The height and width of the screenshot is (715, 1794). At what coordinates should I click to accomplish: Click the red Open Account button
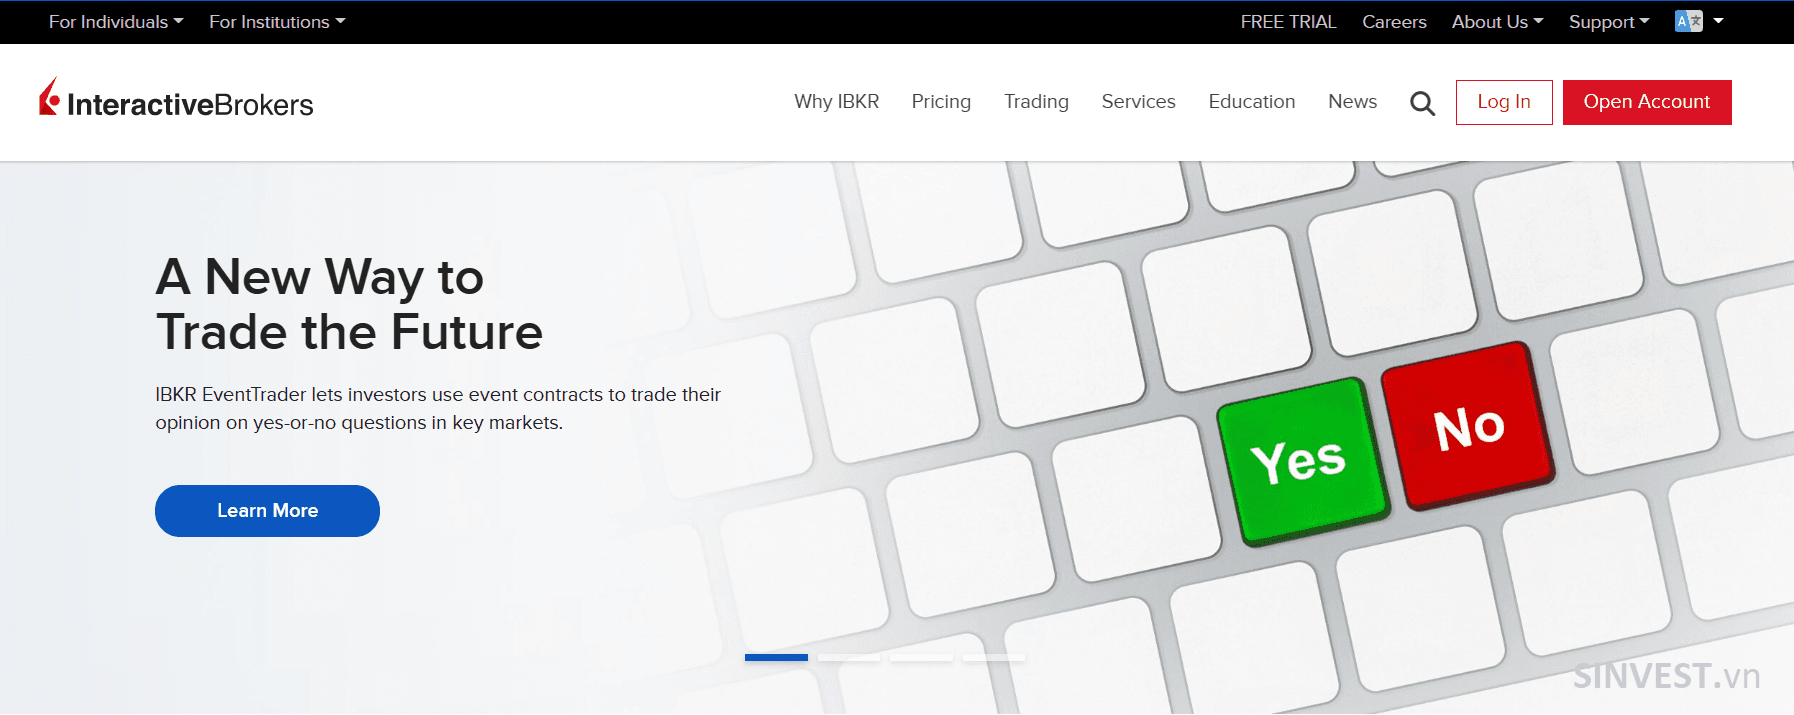tap(1647, 102)
